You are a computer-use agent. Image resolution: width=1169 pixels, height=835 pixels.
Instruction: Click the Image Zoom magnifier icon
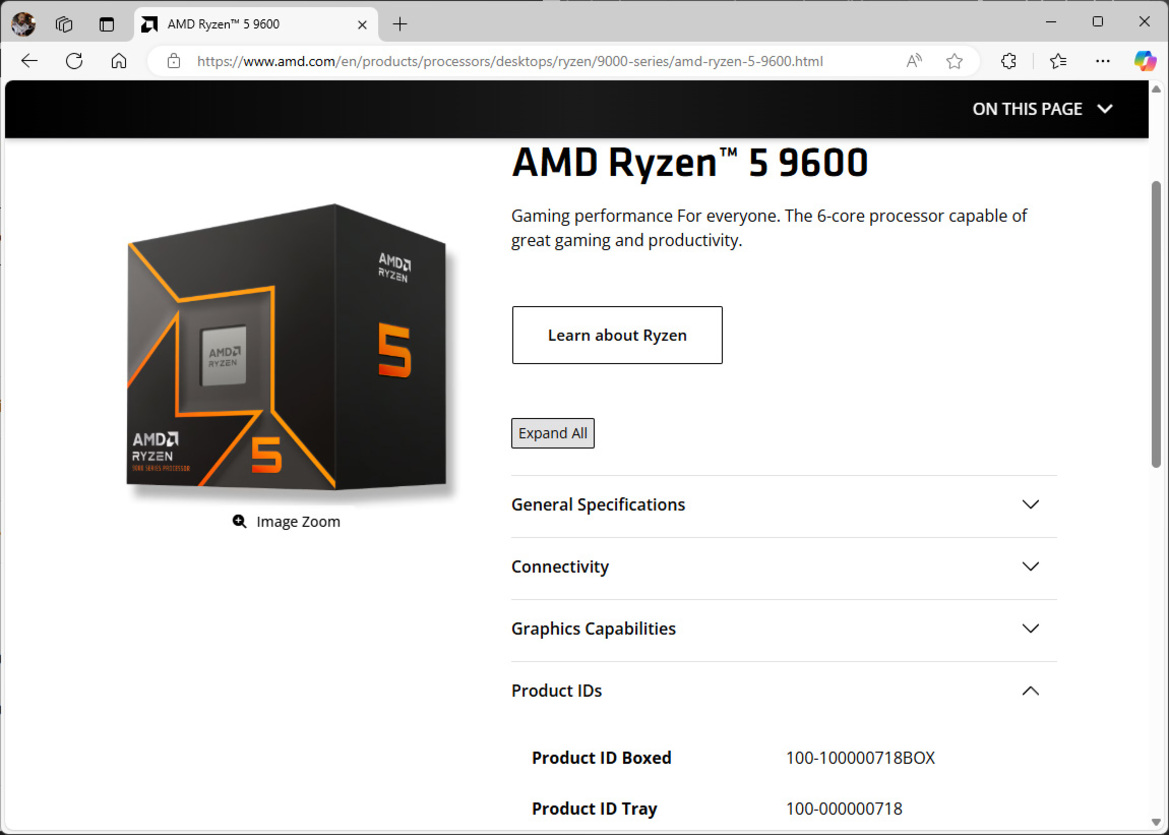(239, 521)
